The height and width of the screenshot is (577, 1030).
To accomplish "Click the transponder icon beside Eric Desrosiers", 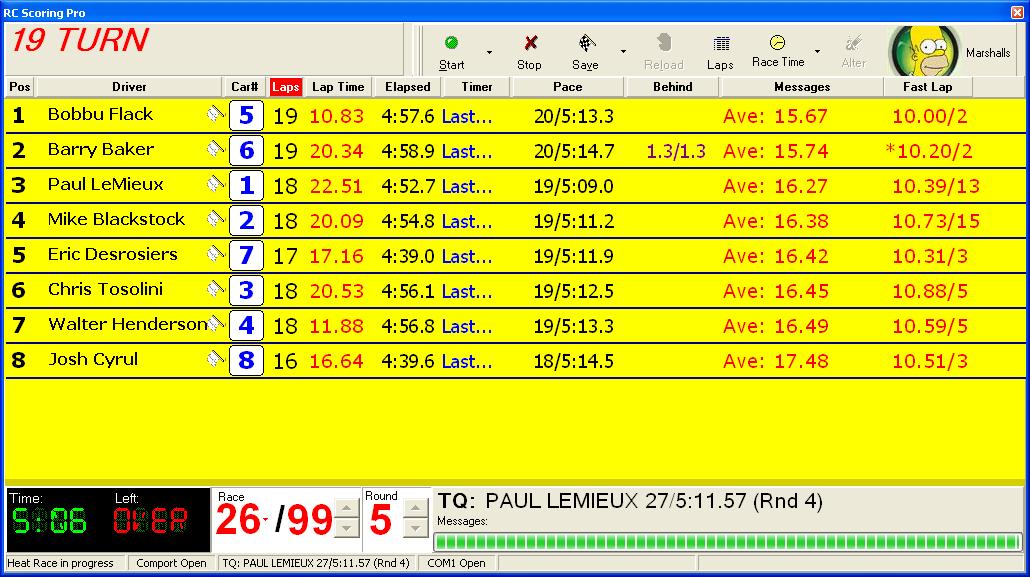I will [x=216, y=255].
